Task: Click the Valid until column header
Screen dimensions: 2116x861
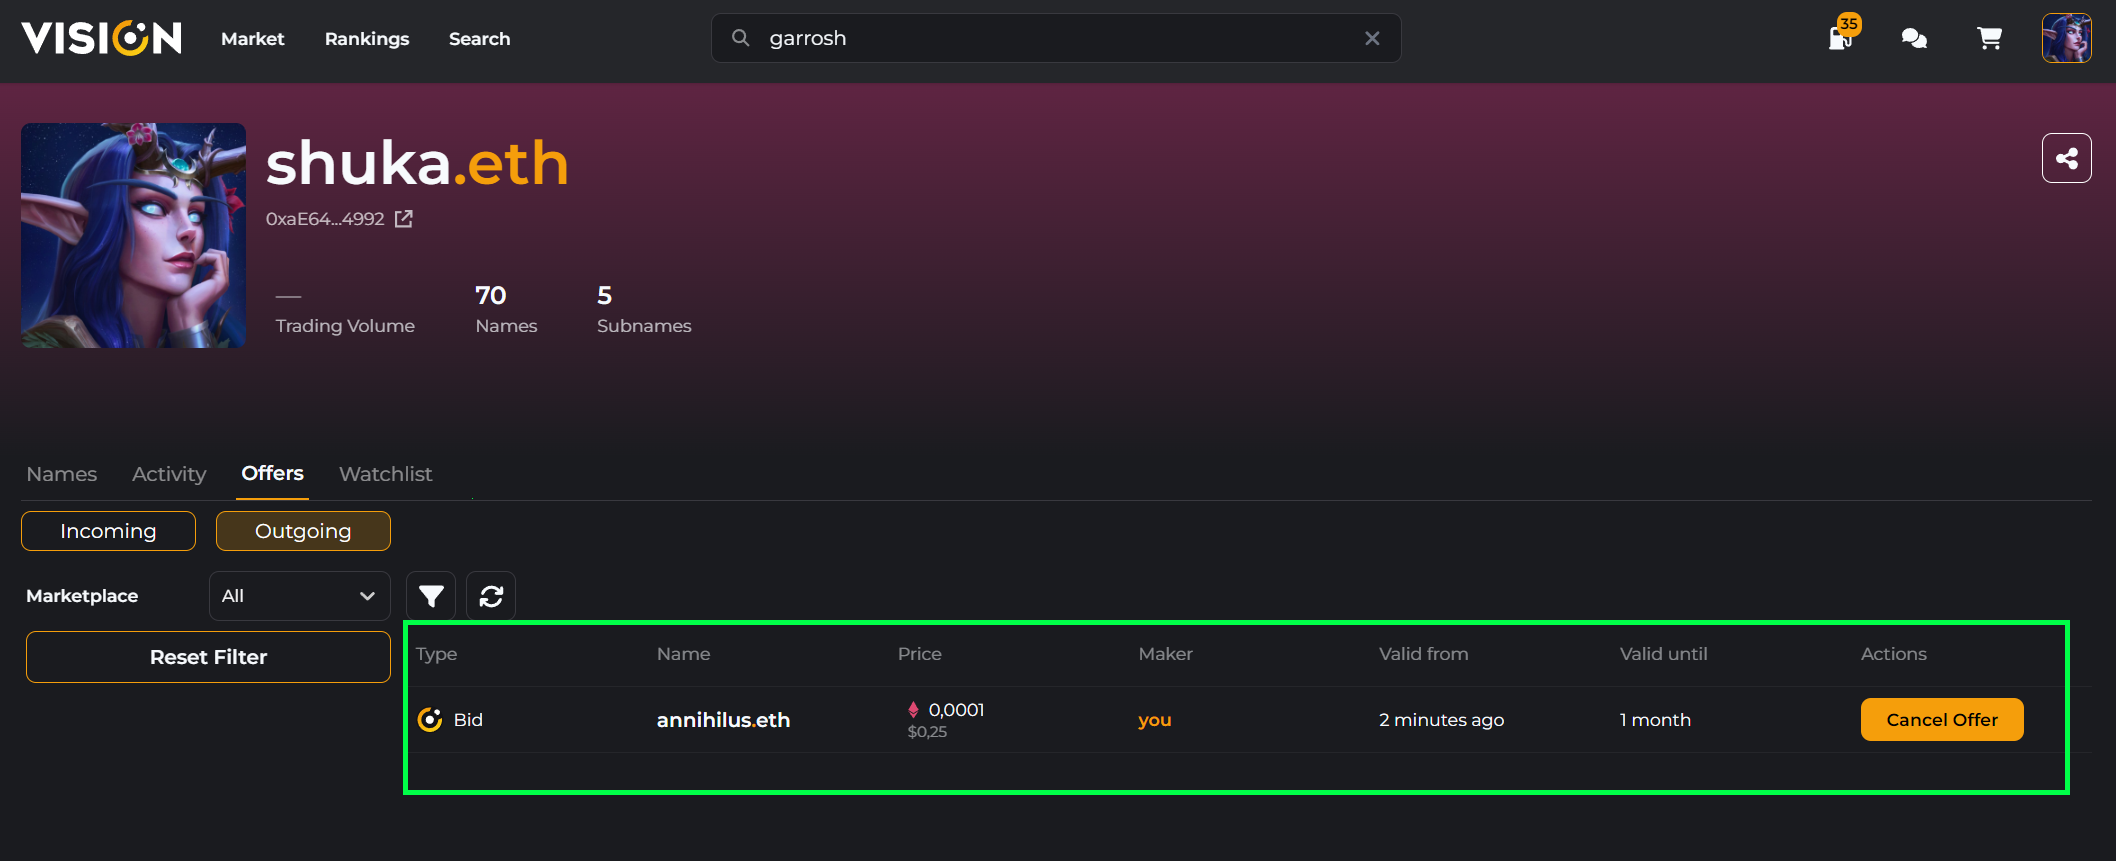Action: [1664, 654]
